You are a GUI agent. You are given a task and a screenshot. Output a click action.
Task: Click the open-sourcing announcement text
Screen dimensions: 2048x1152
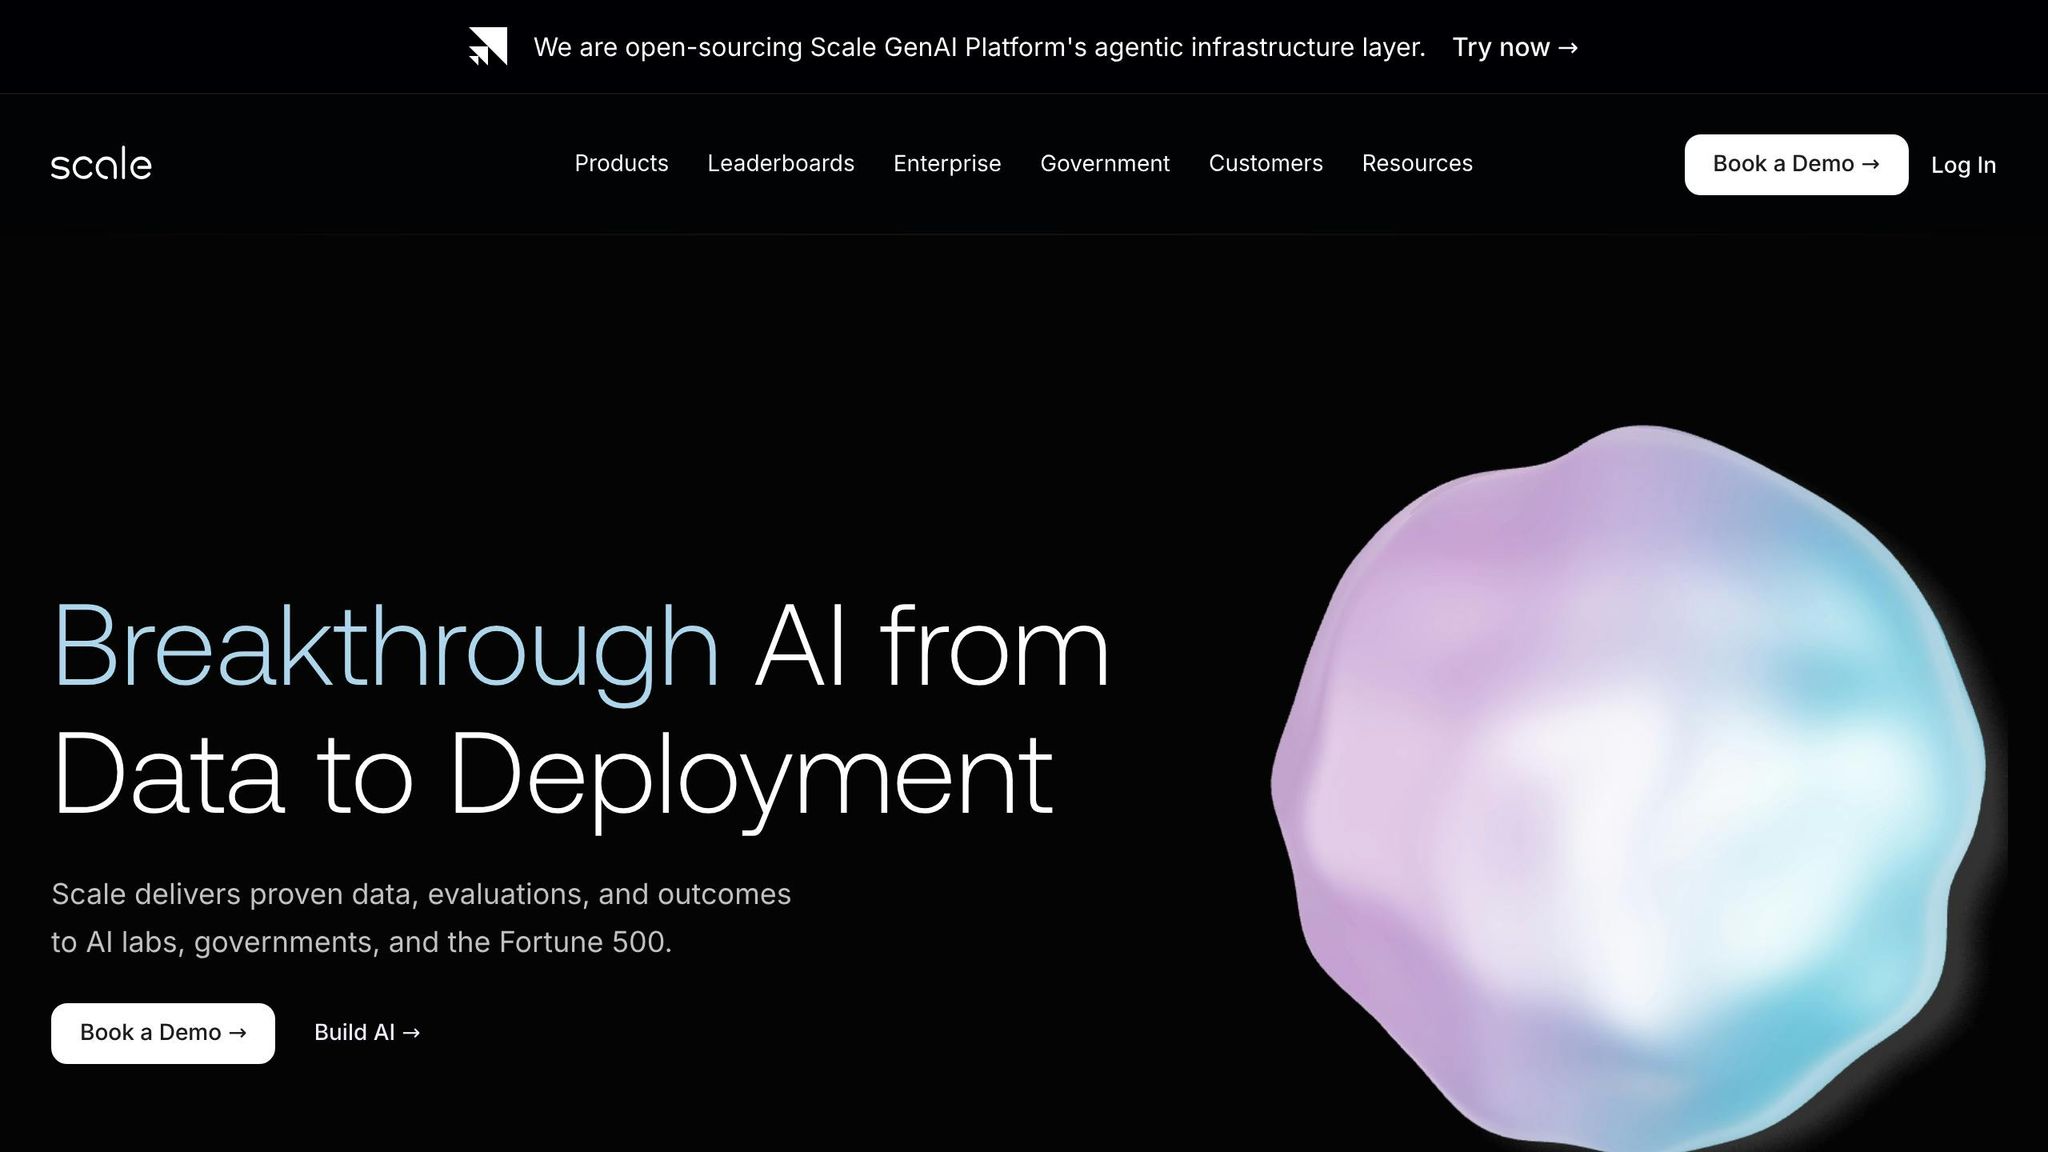[980, 46]
